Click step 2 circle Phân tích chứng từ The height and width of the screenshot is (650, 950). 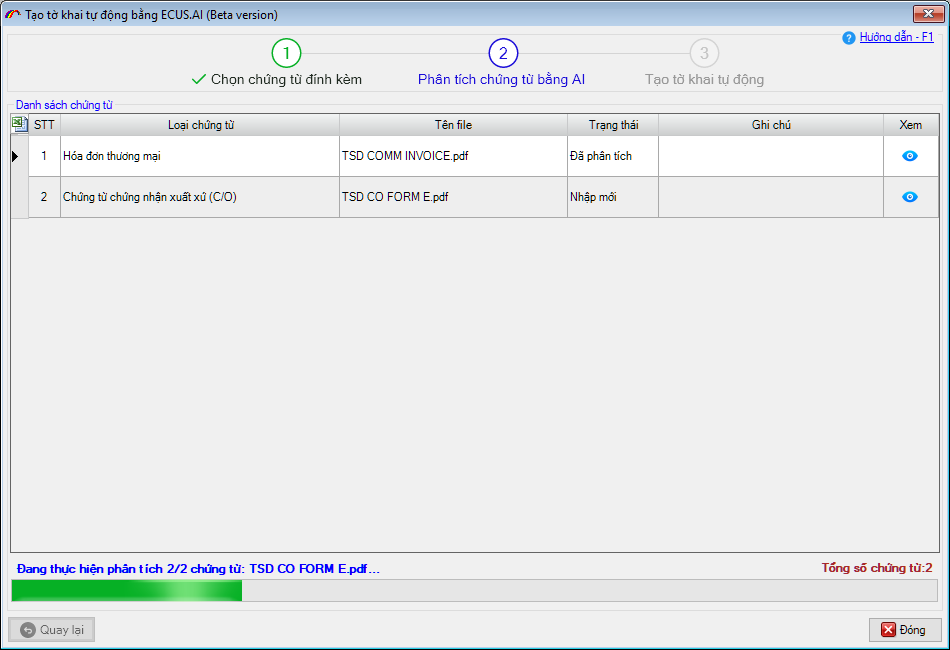(503, 53)
